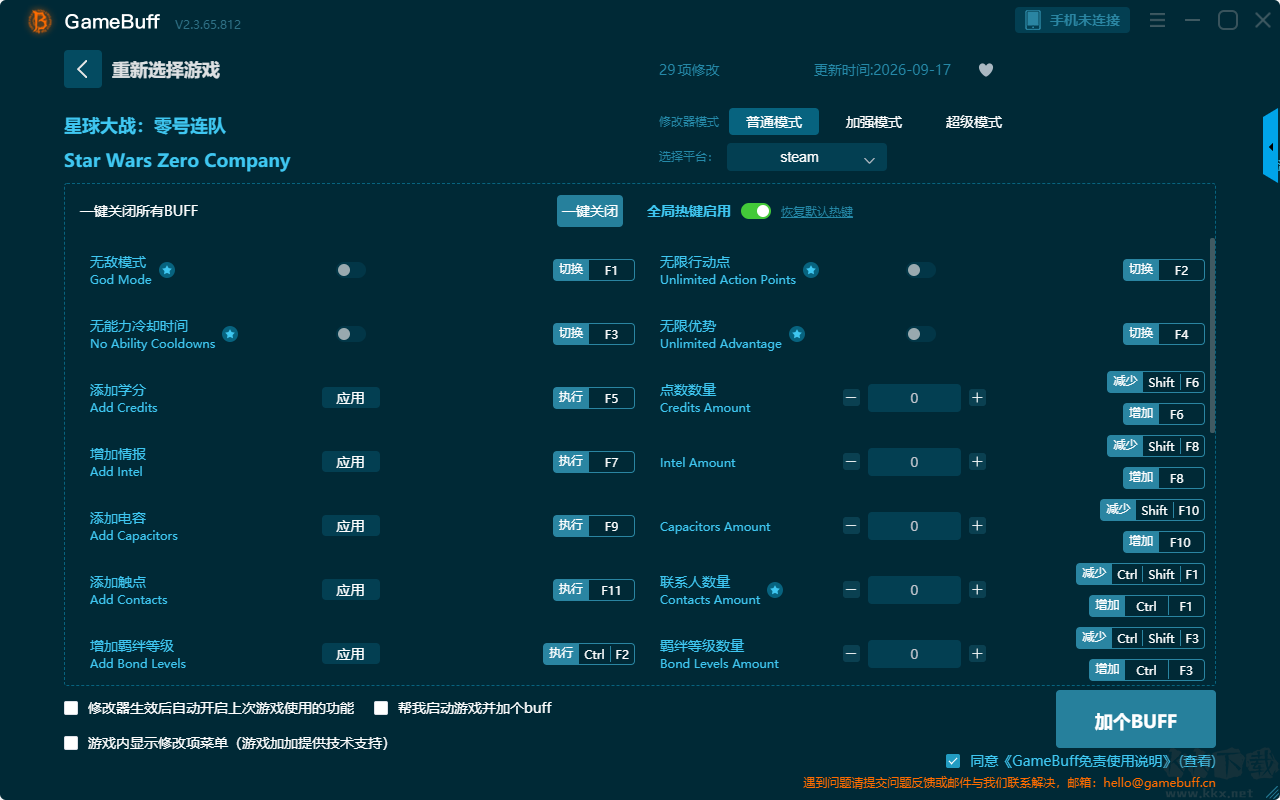Viewport: 1280px width, 800px height.
Task: Click the GameBuff logo icon
Action: pos(40,21)
